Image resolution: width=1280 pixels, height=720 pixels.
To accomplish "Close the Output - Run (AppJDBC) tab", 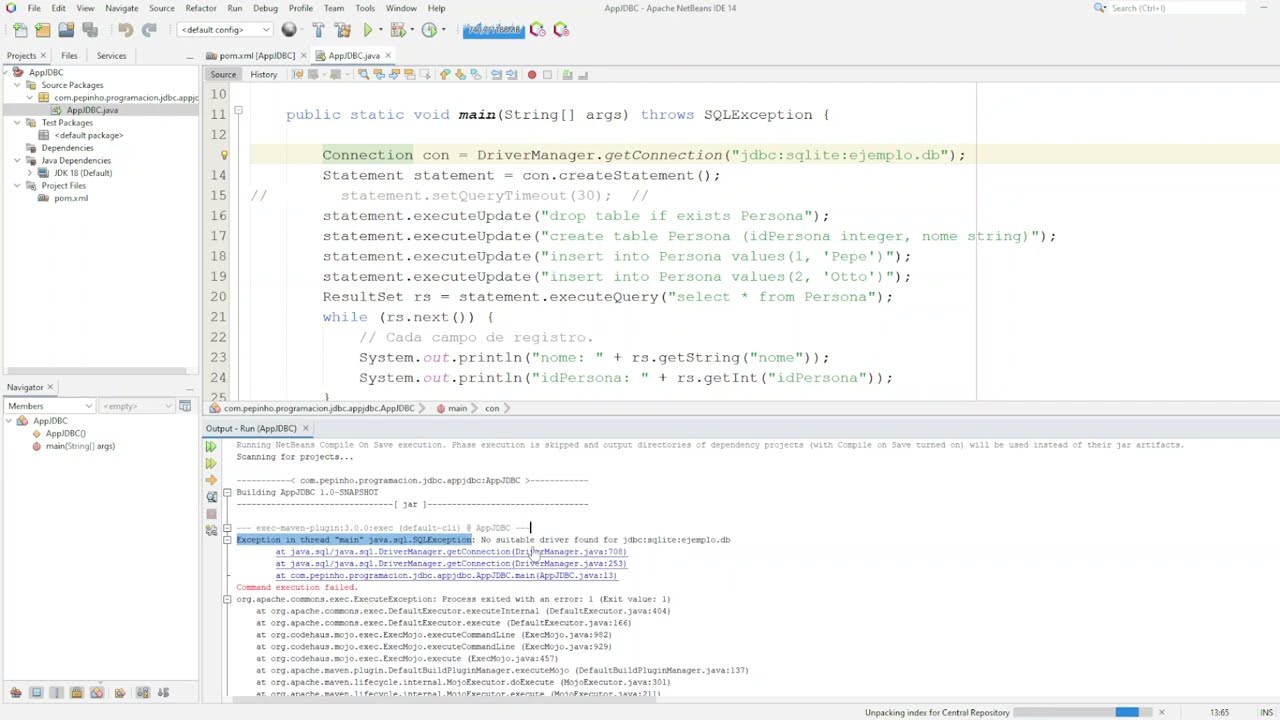I will point(306,429).
